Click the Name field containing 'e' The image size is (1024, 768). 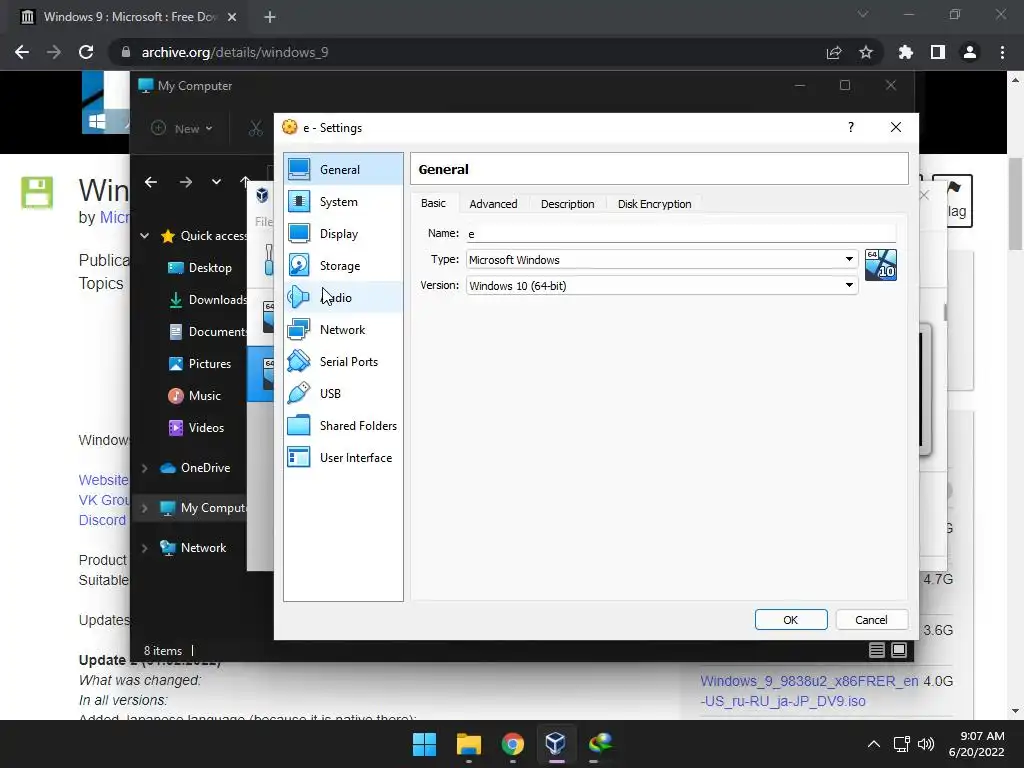680,233
